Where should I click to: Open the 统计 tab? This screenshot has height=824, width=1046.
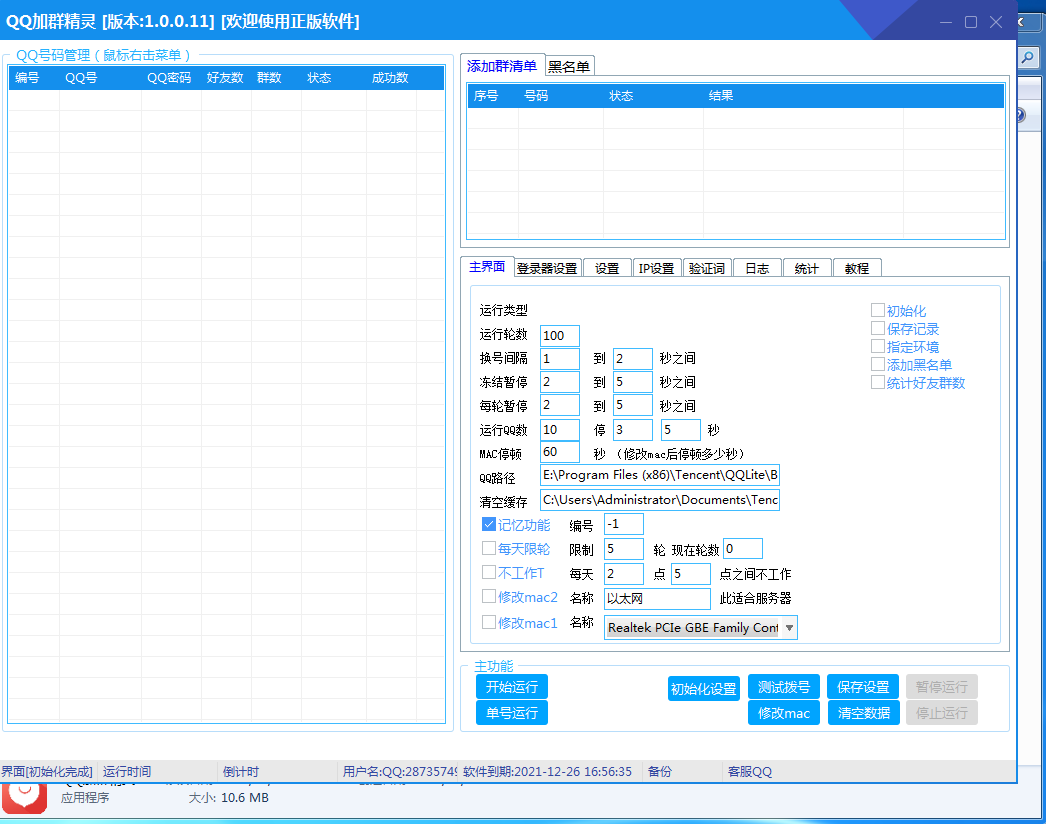coord(807,268)
